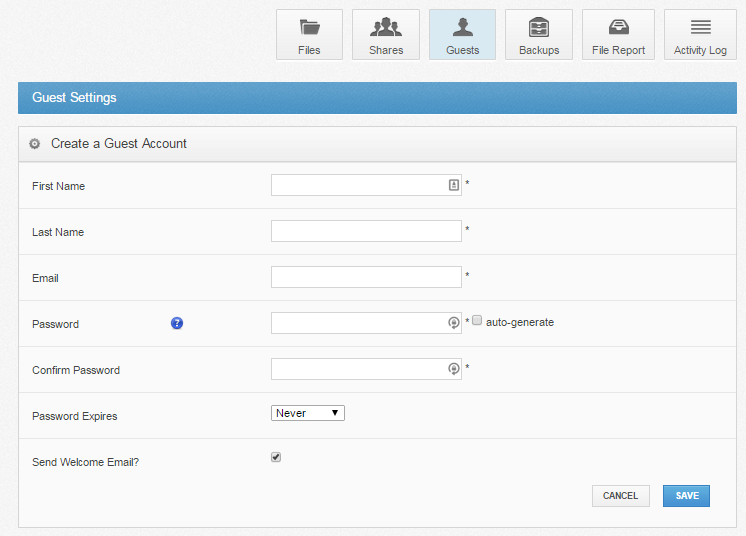Screen dimensions: 746x536
Task: Uncheck the Send Welcome Email checkbox
Action: (x=276, y=457)
